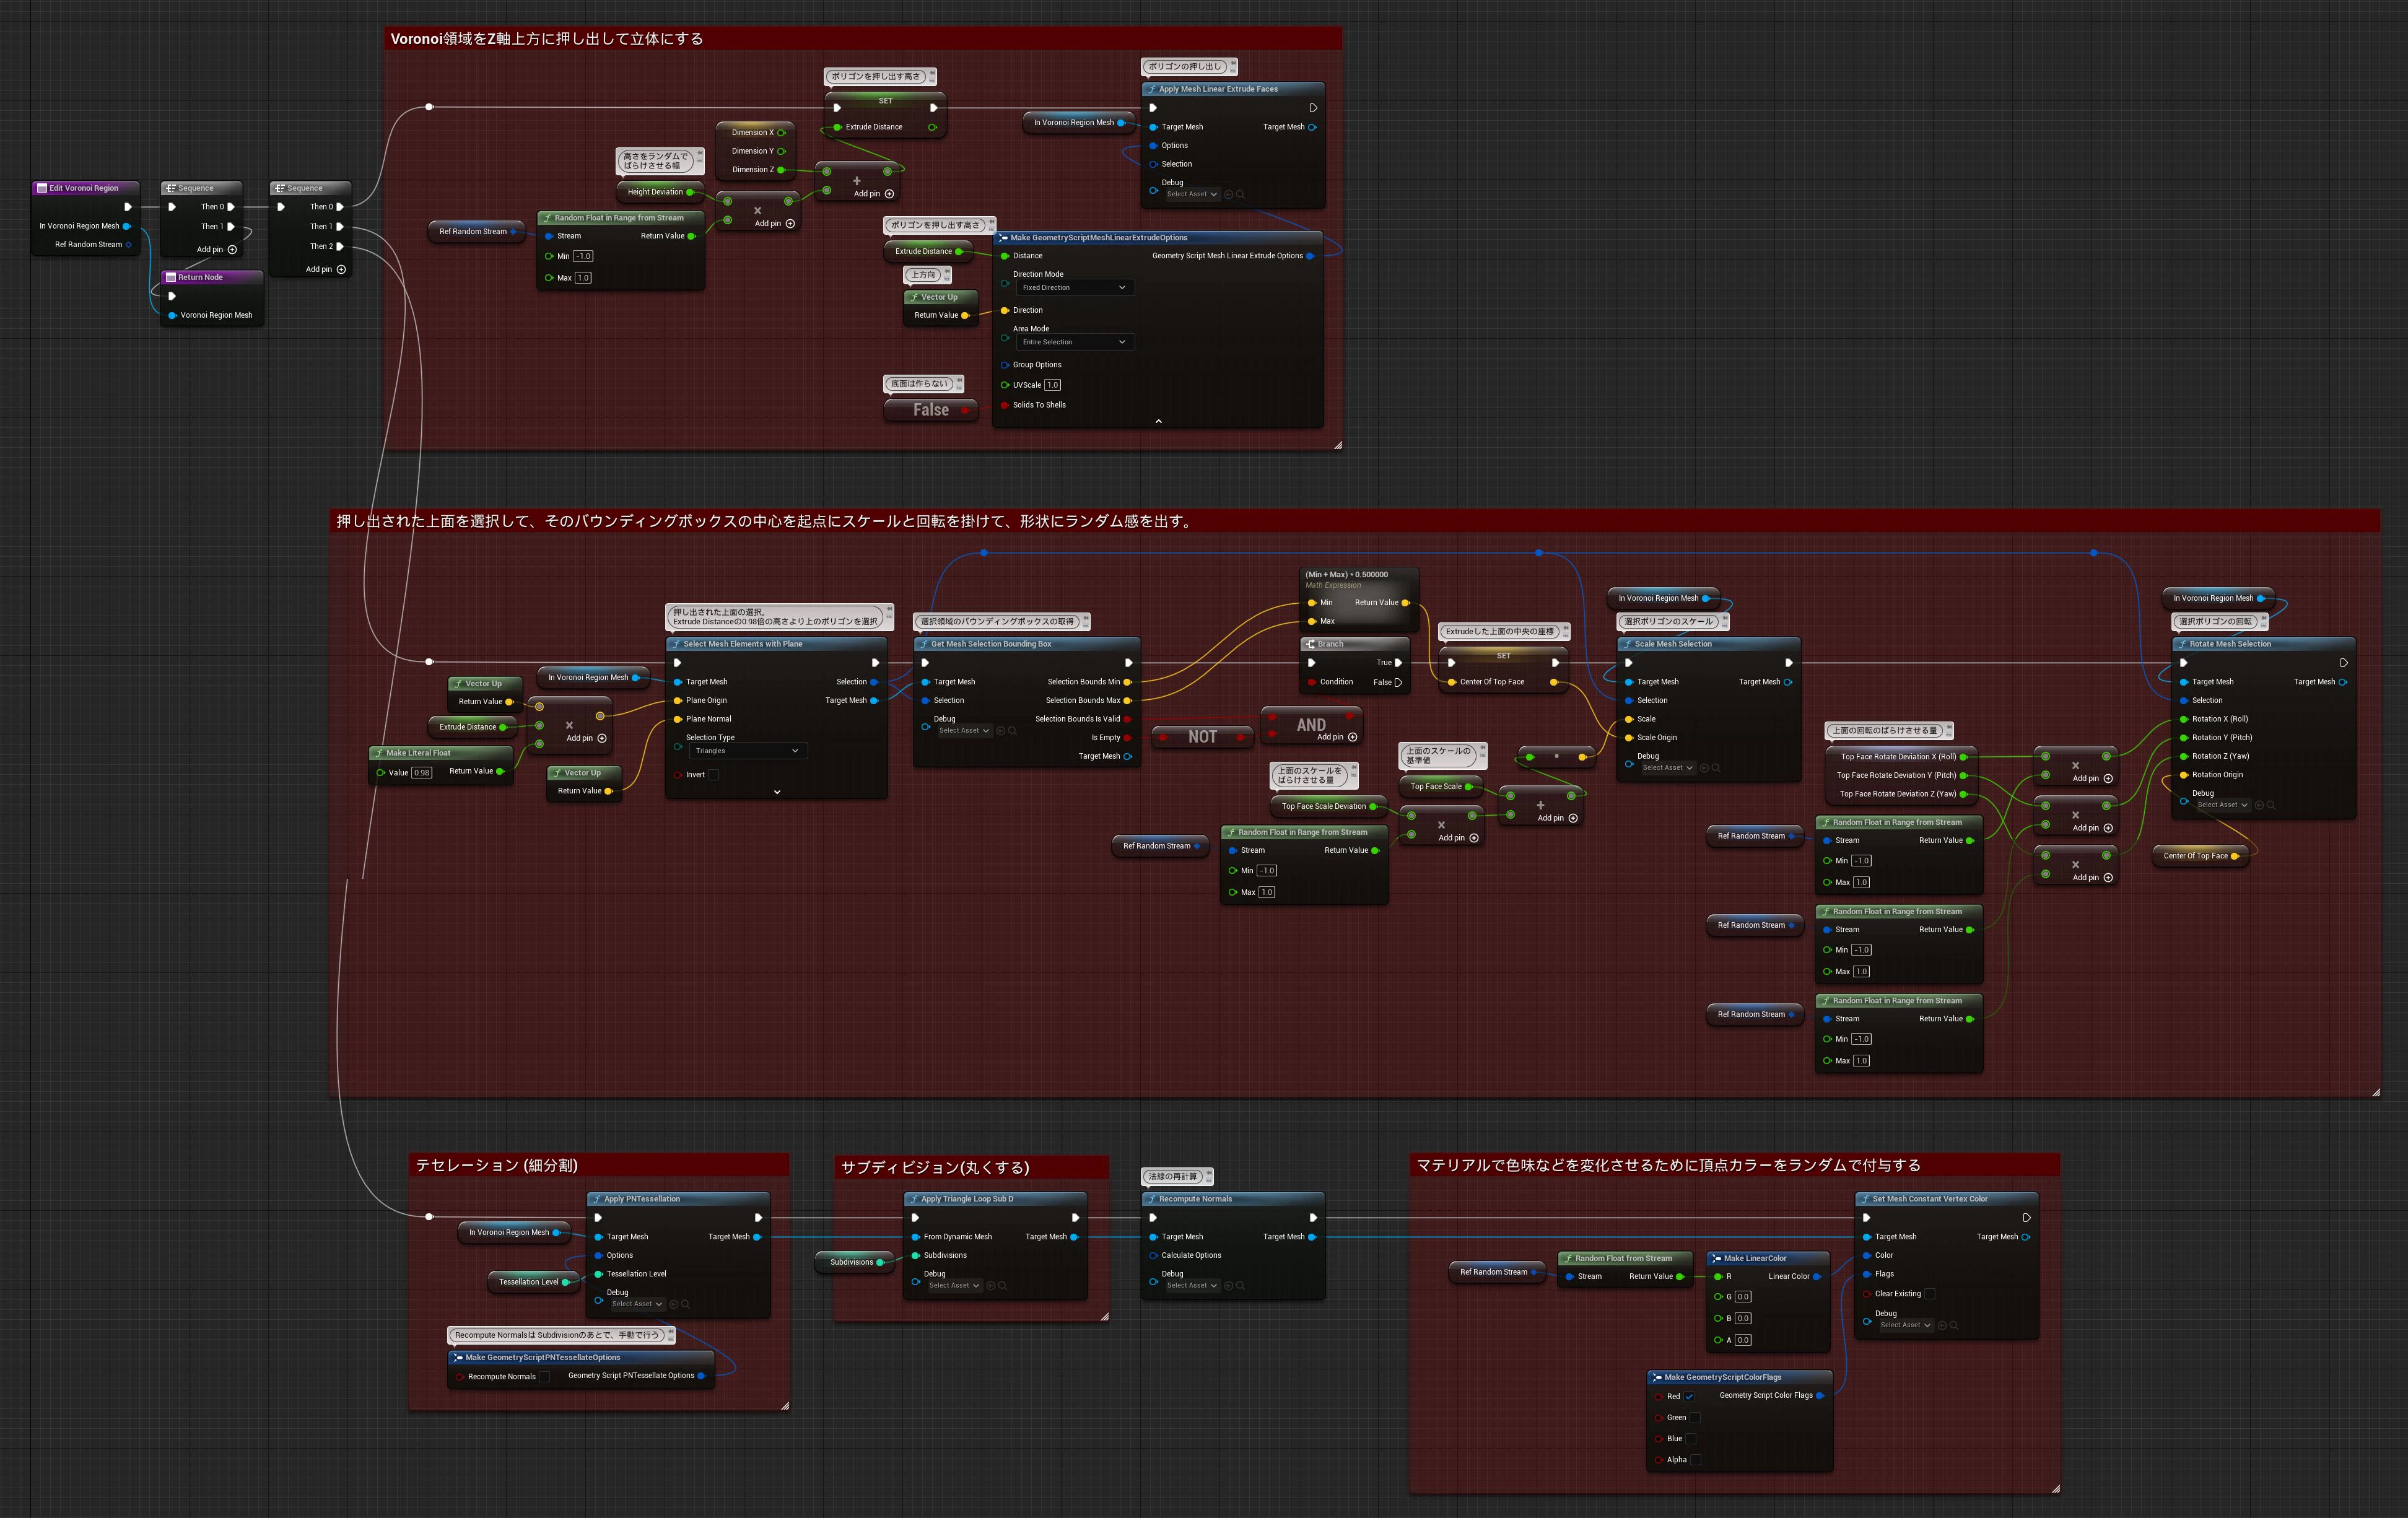Click the Make Literal Float Value 0.98 field
Screen dimensions: 2408x1518
point(422,773)
